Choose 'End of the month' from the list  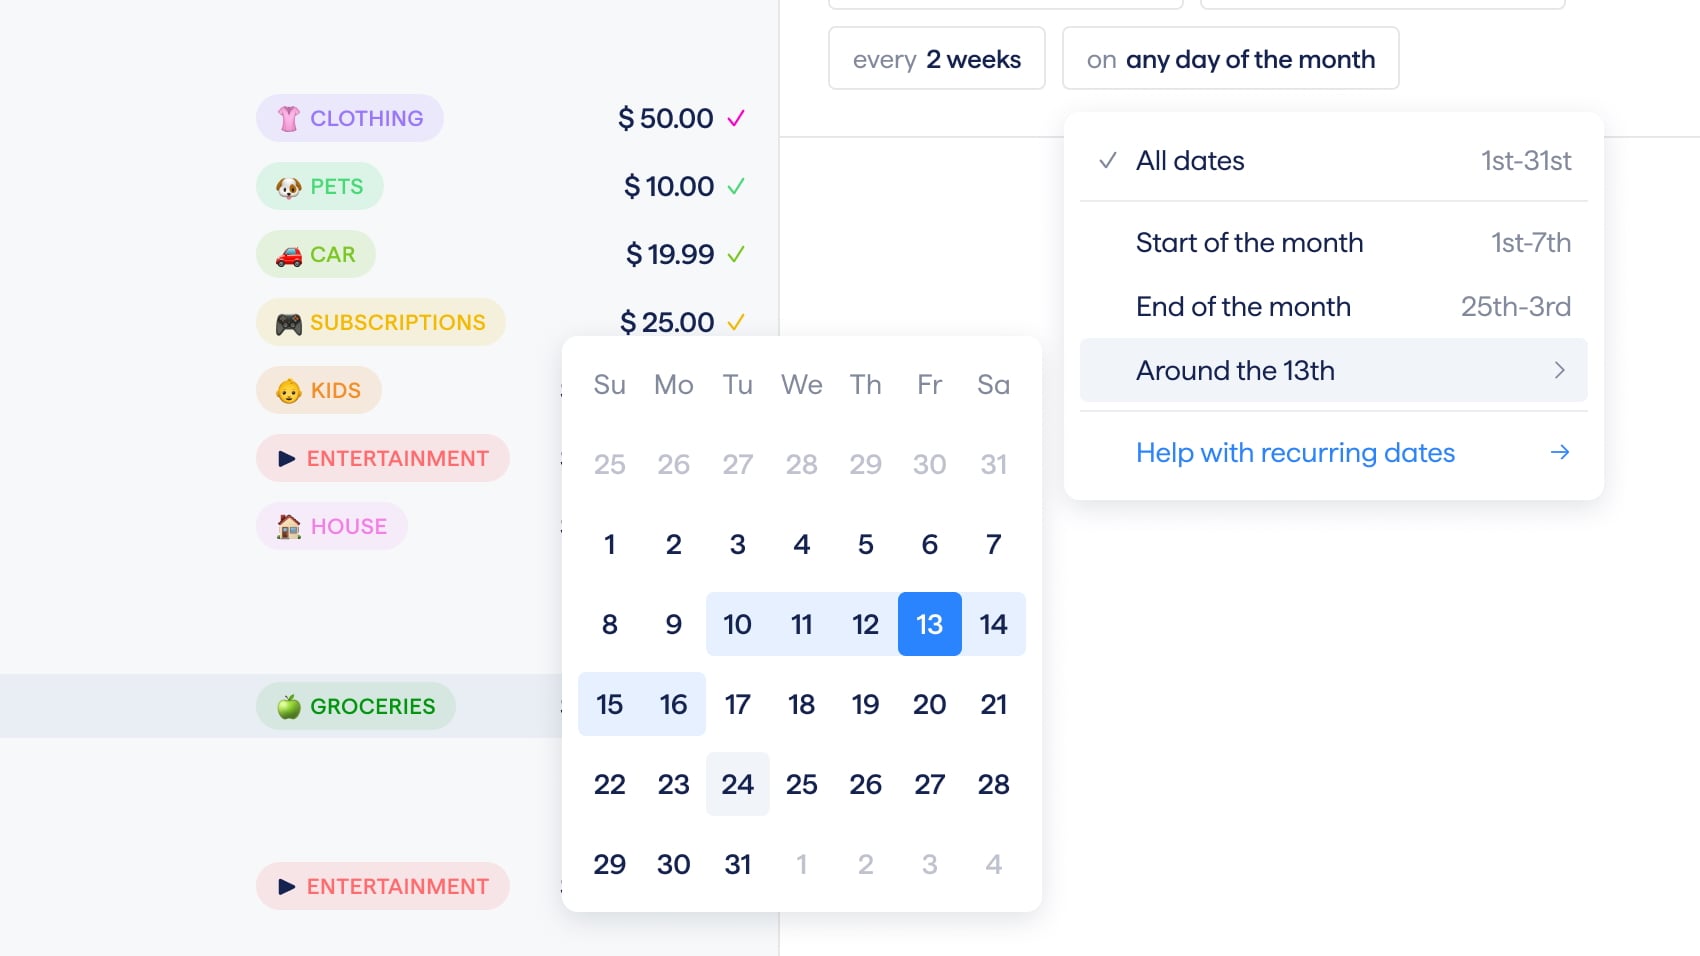pos(1243,307)
